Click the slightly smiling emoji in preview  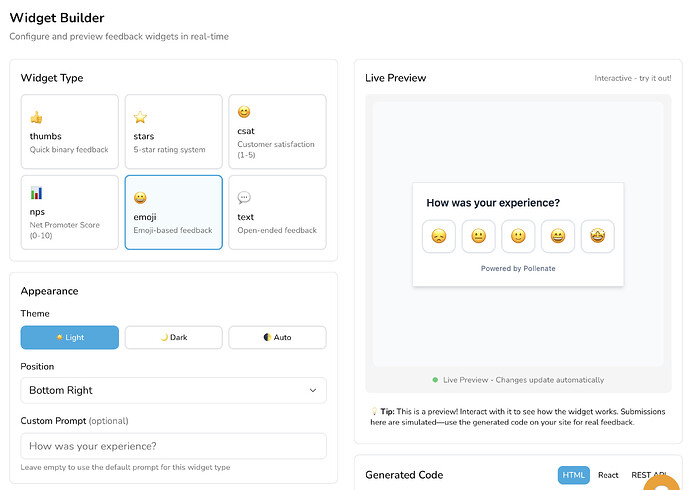pyautogui.click(x=518, y=237)
